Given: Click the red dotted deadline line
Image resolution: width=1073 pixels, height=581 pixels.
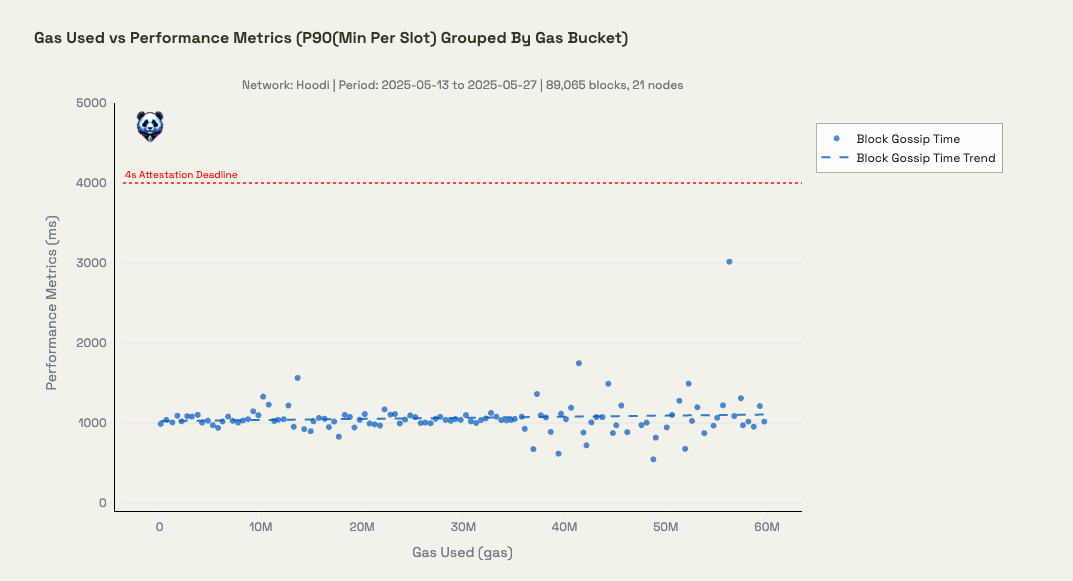Looking at the screenshot, I should pos(500,183).
